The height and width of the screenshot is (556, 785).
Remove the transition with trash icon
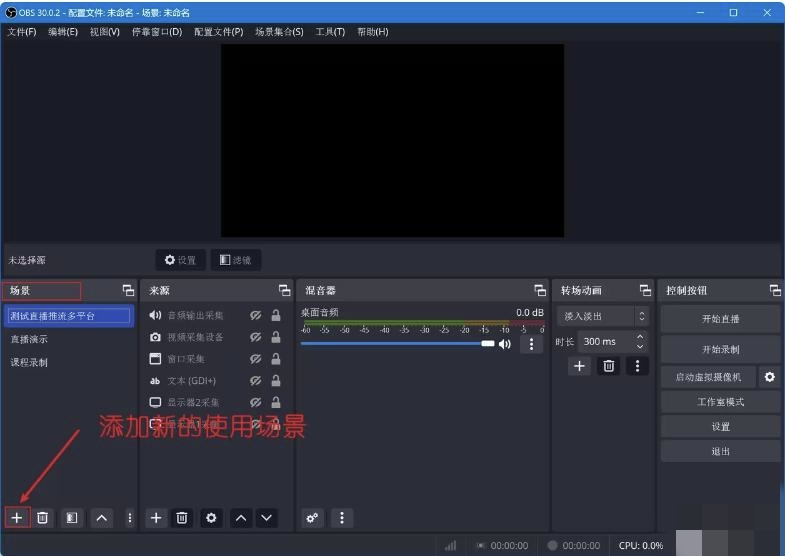(x=608, y=366)
